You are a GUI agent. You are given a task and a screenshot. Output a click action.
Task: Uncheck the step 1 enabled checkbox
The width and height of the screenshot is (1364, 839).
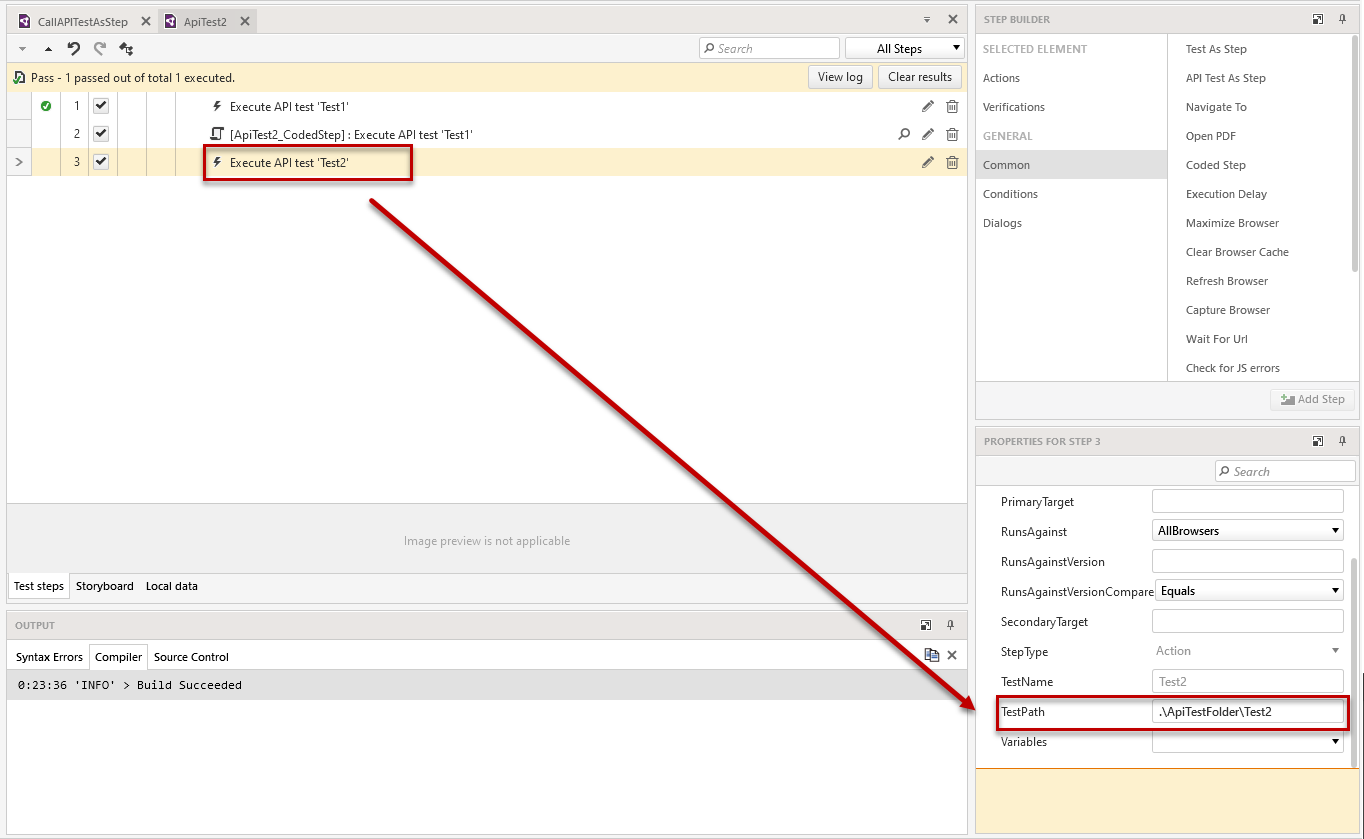101,106
